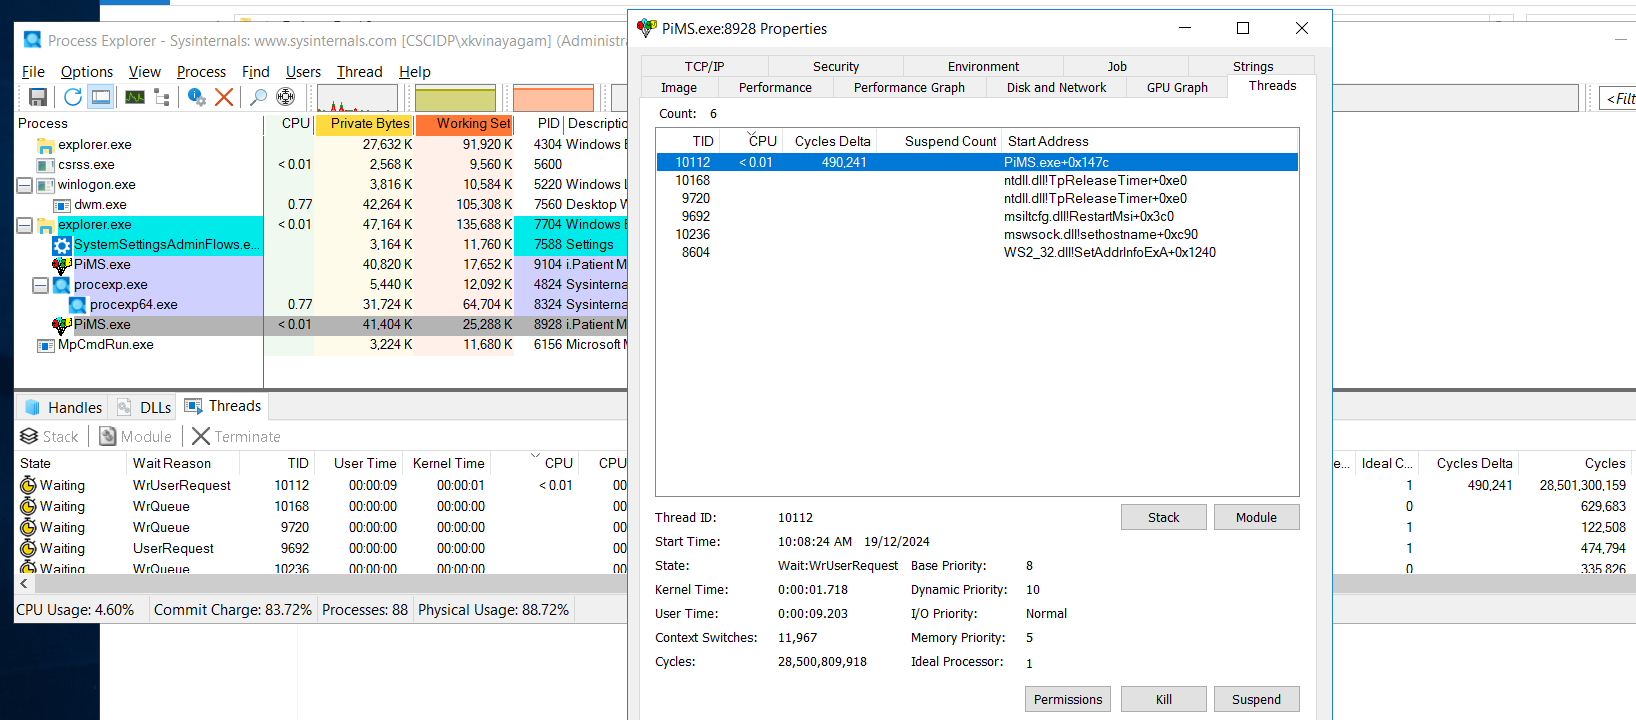This screenshot has height=720, width=1636.
Task: Click the CPU usage history mini graph
Action: 357,98
